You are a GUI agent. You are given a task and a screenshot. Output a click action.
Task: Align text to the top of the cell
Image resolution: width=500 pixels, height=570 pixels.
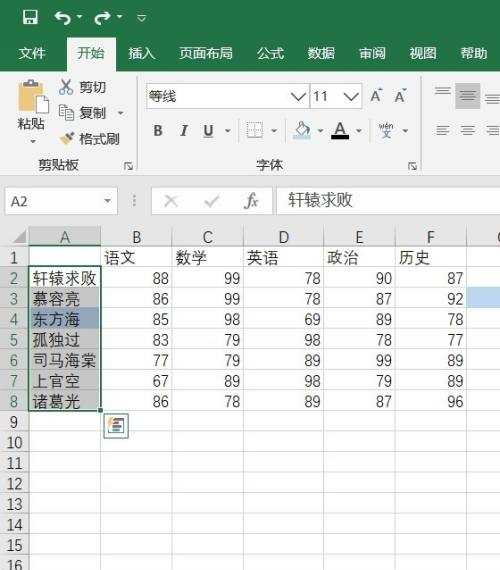click(x=443, y=91)
